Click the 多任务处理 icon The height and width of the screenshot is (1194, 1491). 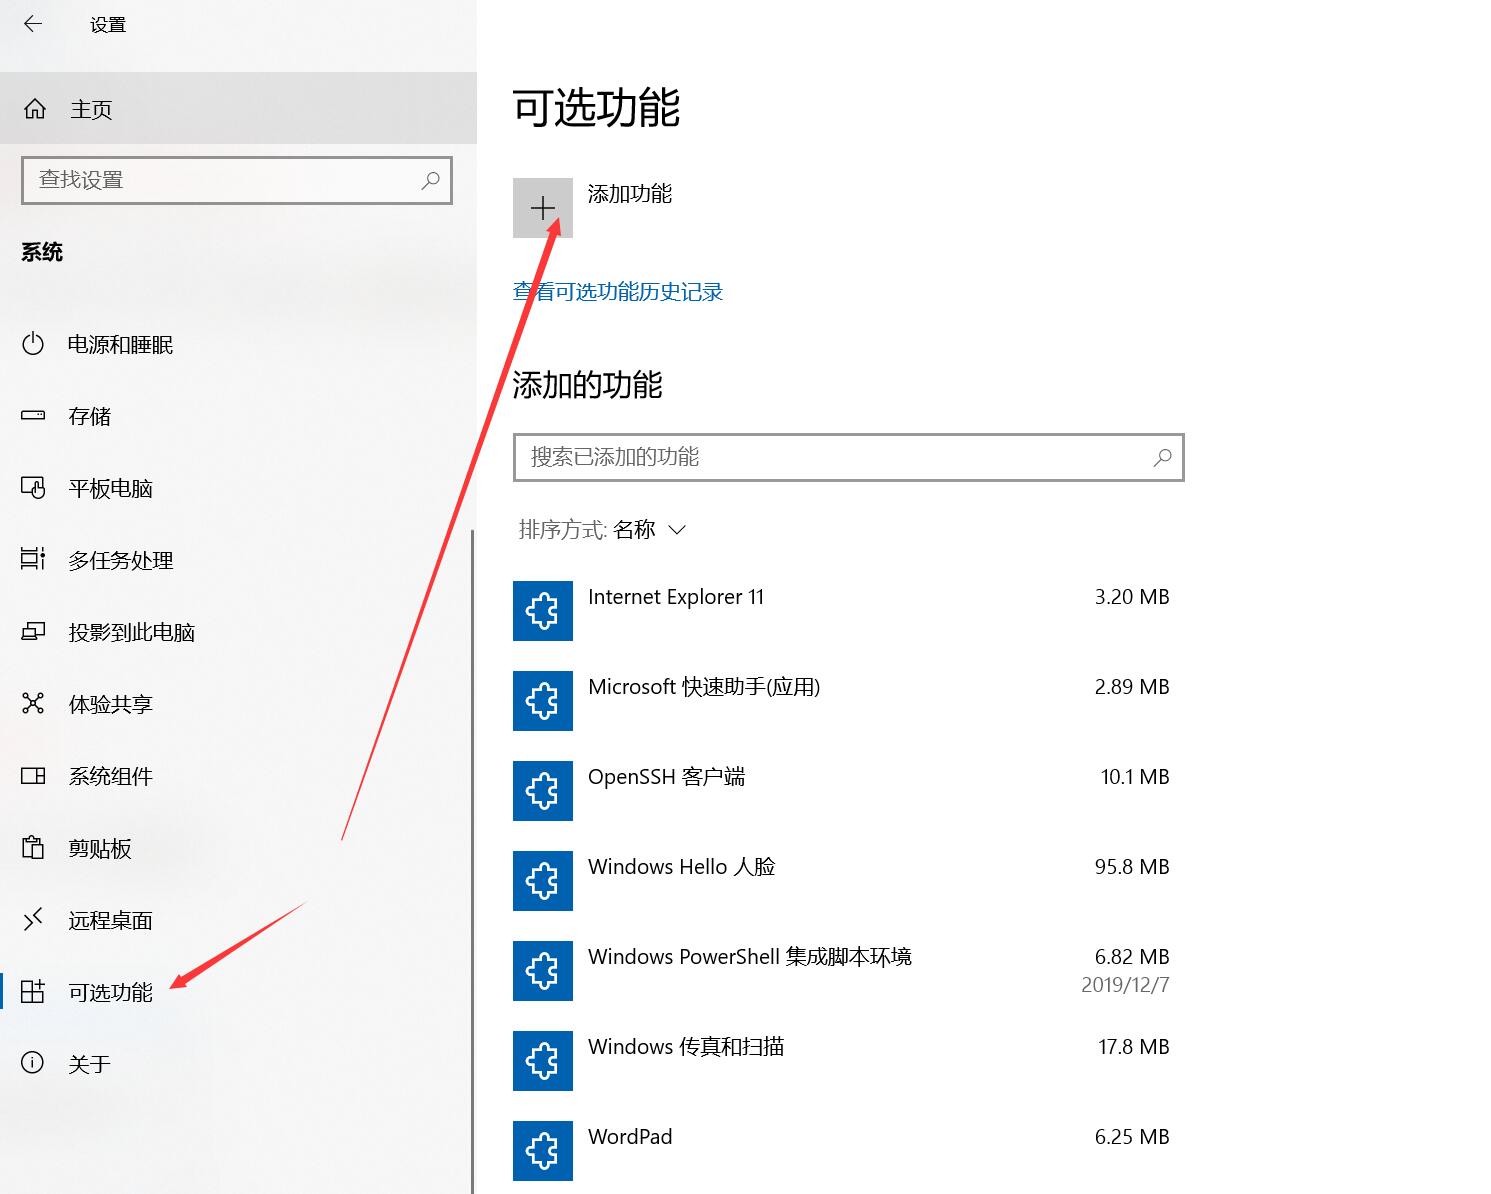[33, 559]
